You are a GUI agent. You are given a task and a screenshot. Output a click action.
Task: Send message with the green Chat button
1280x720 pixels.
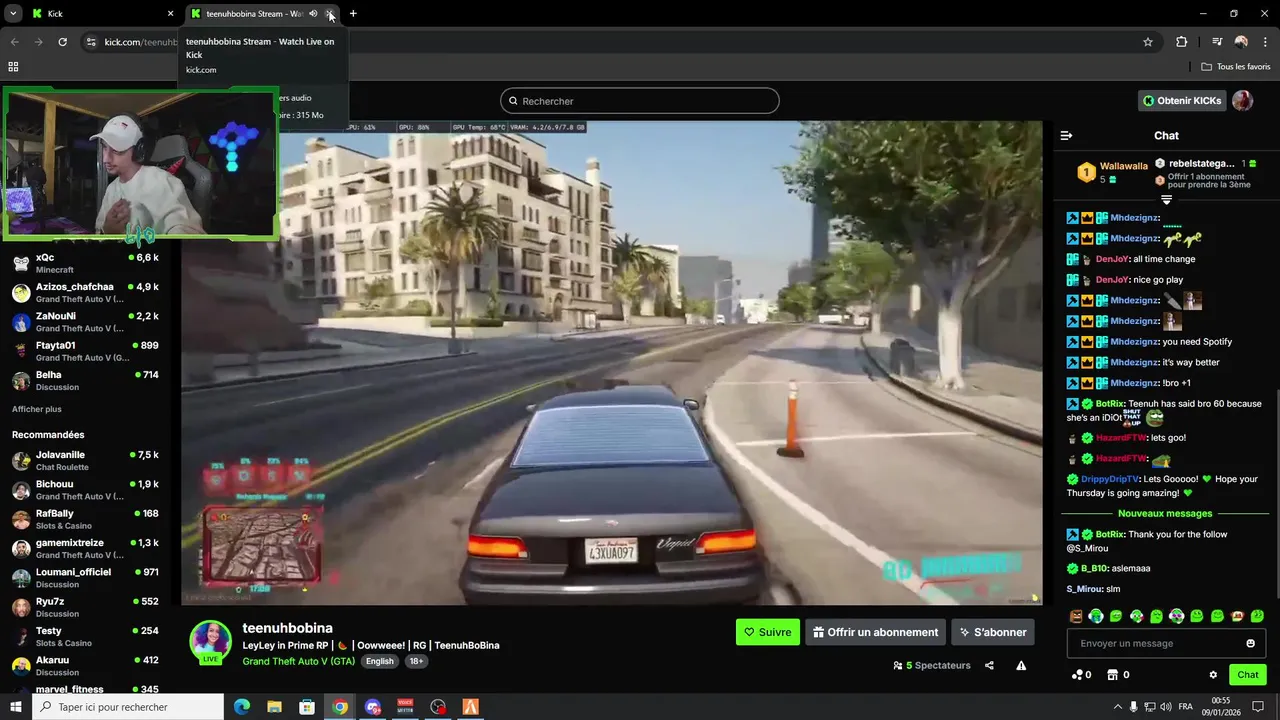coord(1248,675)
